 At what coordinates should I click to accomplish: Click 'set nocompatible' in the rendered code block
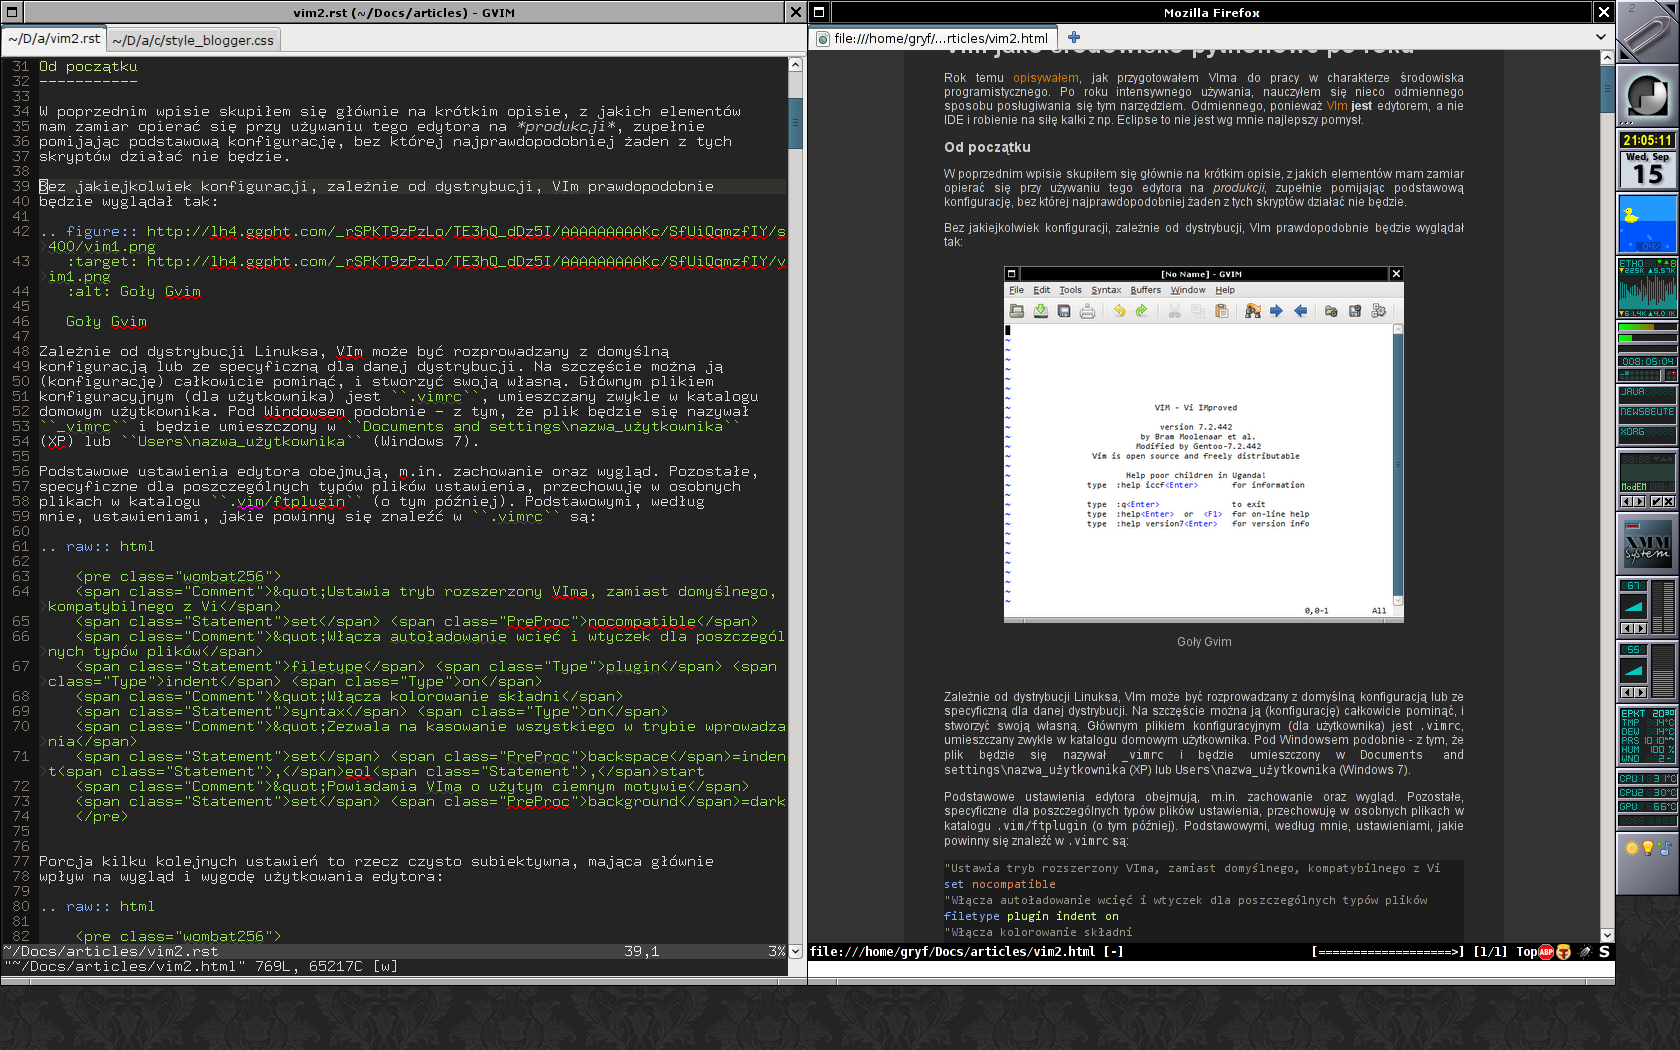point(1000,884)
